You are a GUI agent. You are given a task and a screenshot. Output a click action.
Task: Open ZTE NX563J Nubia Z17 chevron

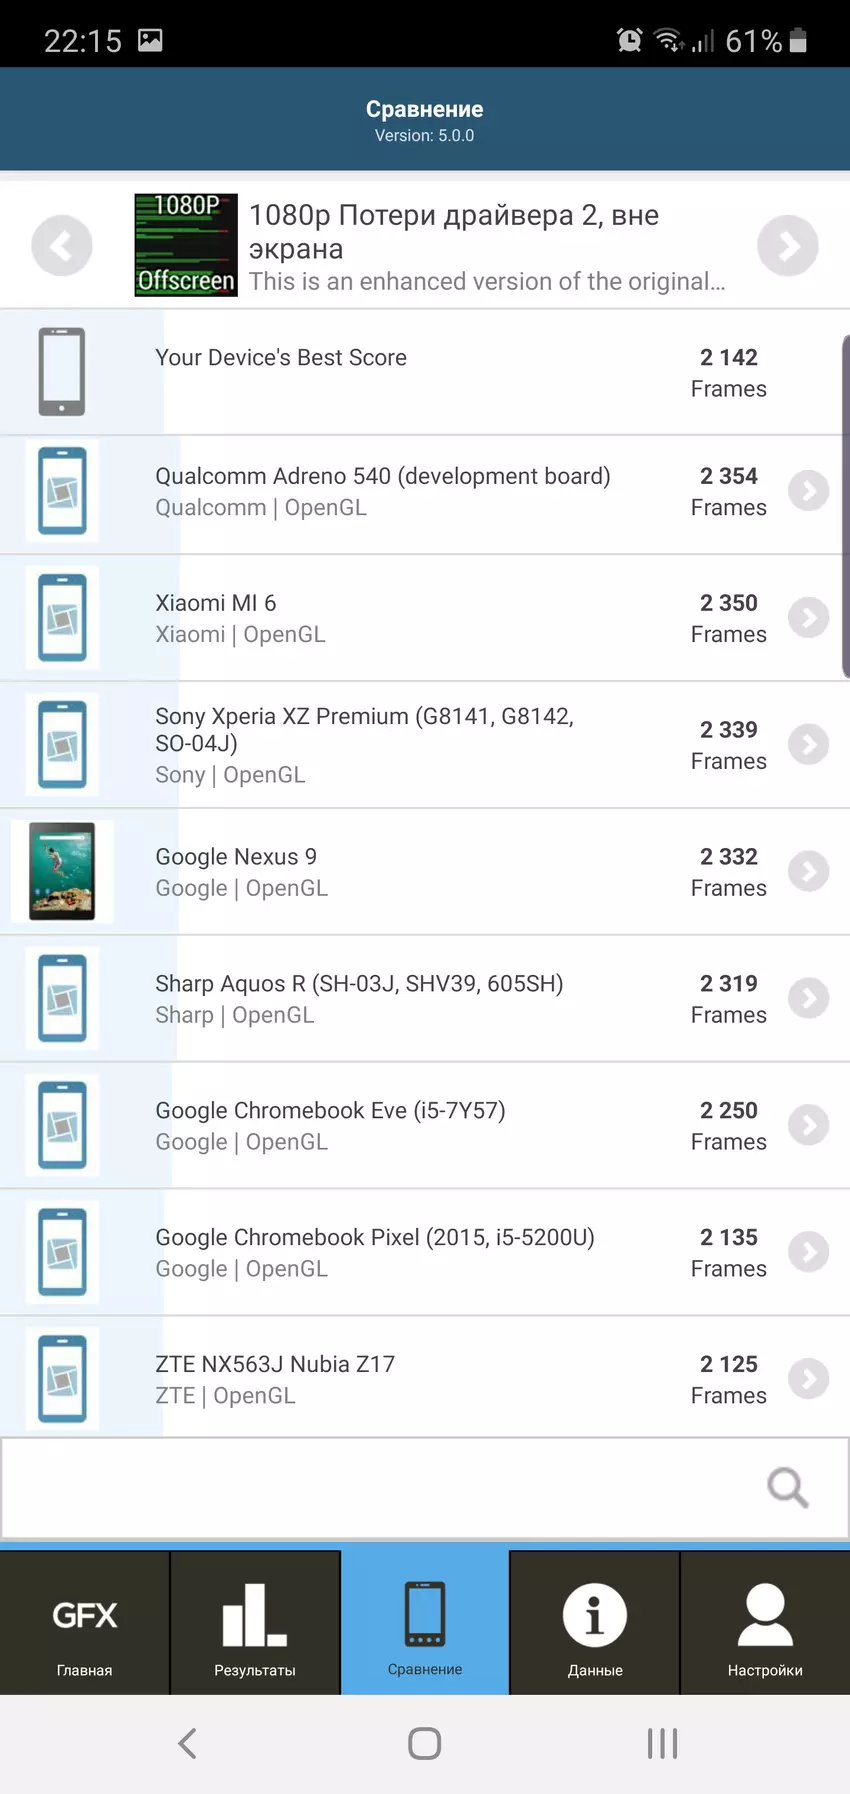tap(808, 1379)
